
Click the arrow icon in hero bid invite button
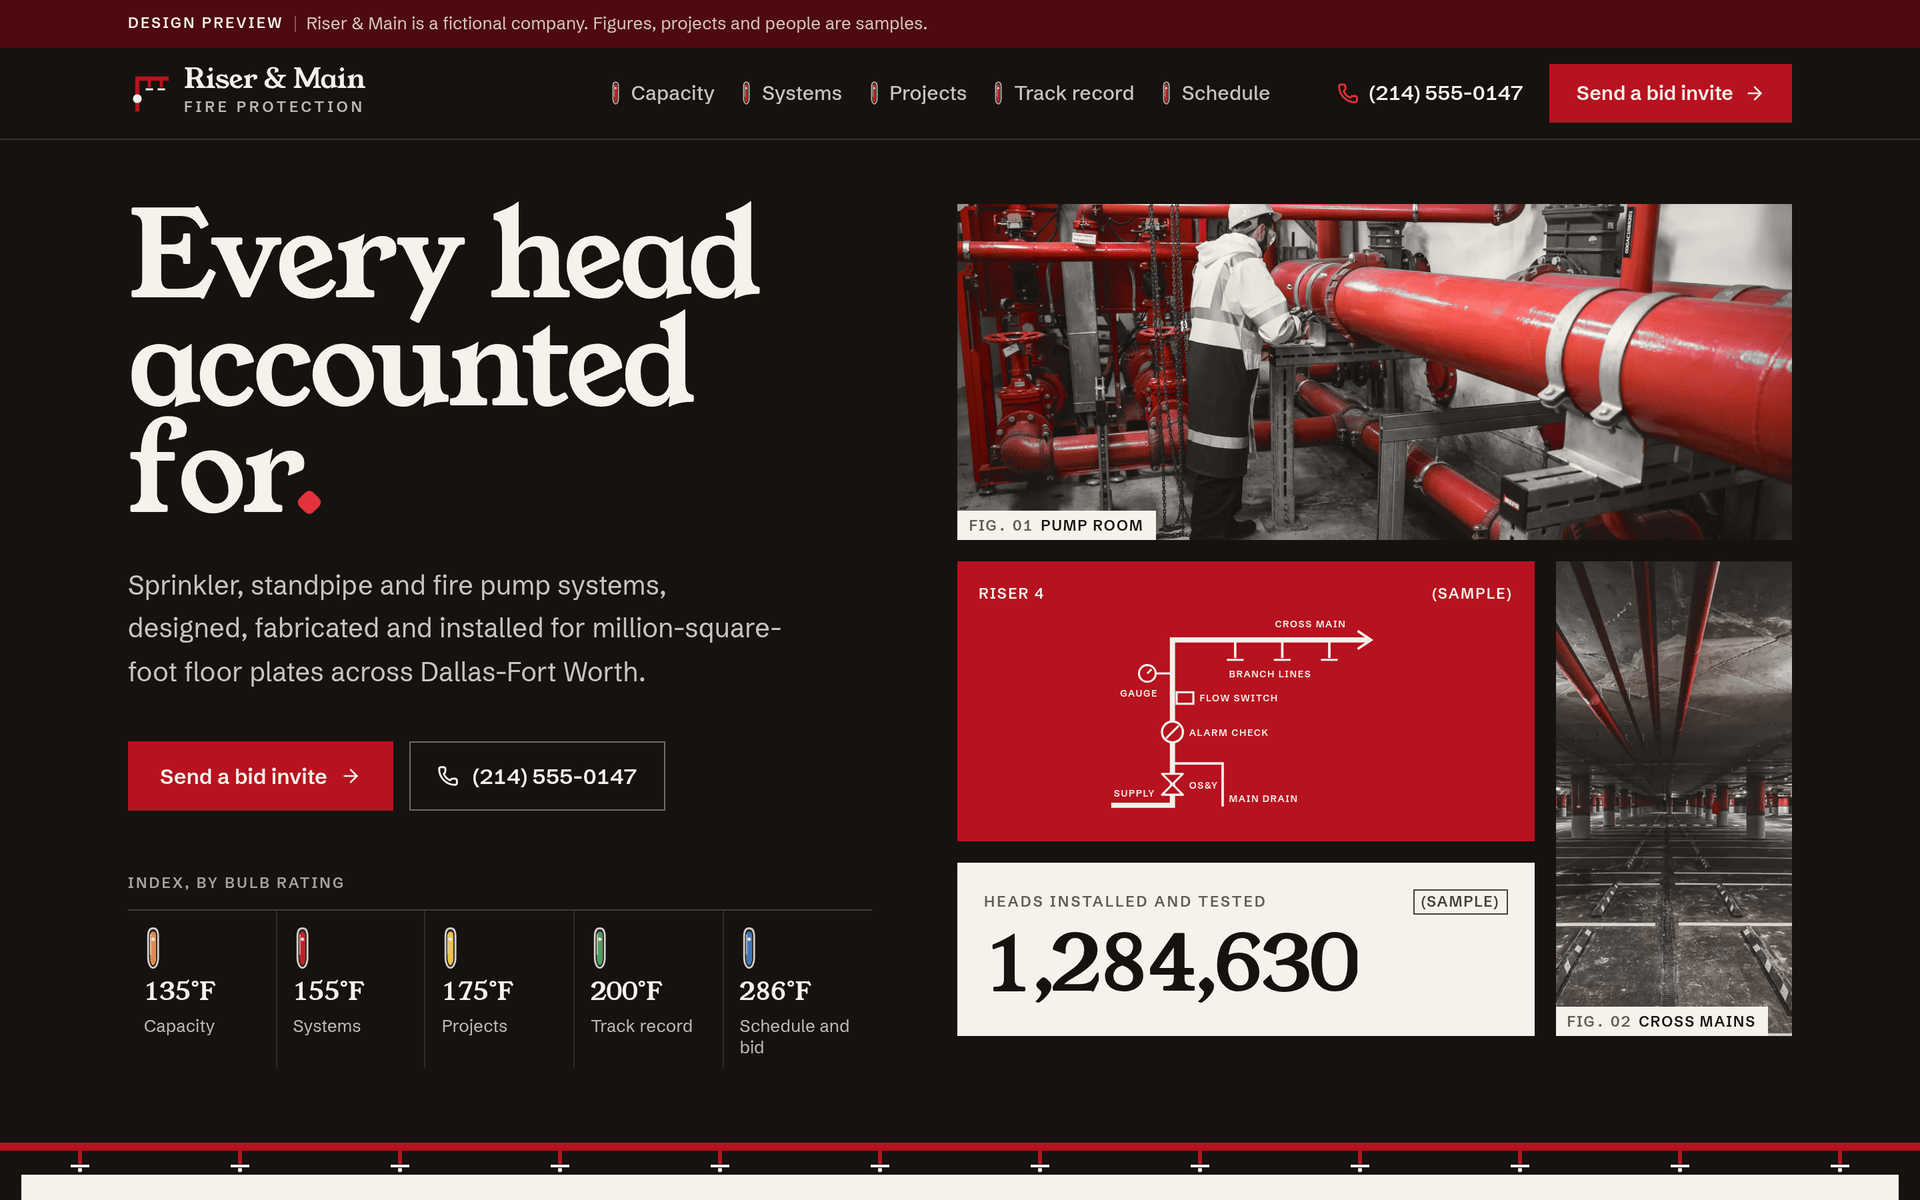[x=351, y=776]
